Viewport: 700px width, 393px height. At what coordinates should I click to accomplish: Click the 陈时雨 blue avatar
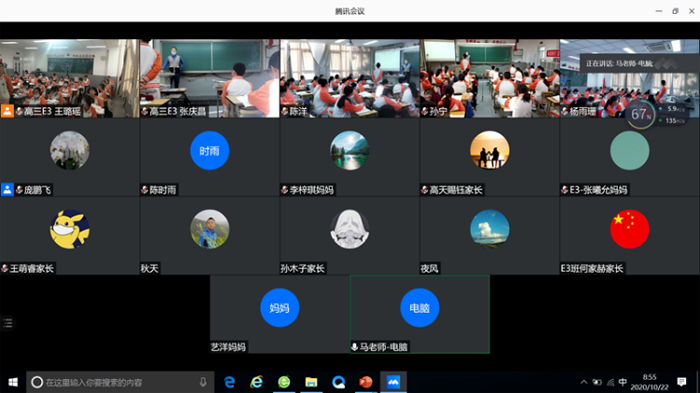(210, 151)
